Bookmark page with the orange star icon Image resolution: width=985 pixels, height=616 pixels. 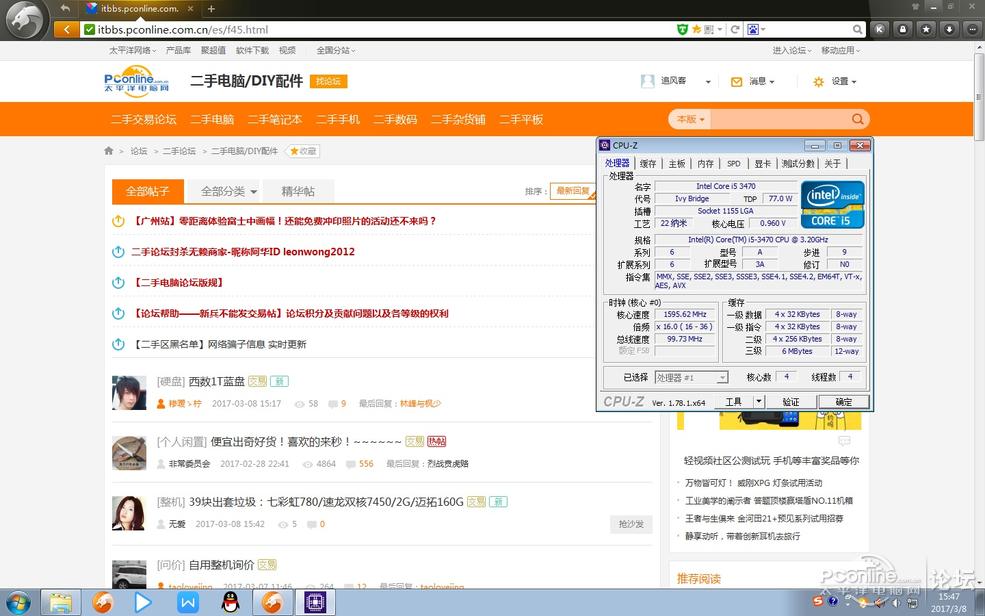click(697, 30)
